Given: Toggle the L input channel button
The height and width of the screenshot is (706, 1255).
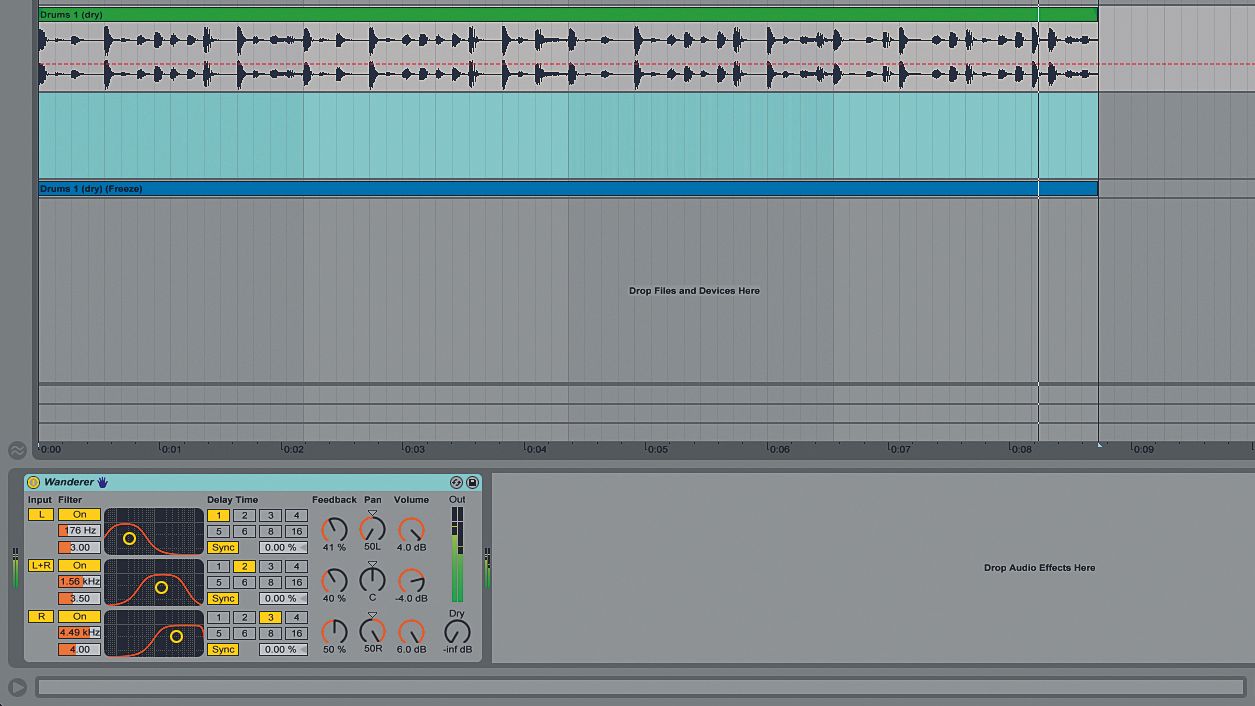Looking at the screenshot, I should point(40,515).
